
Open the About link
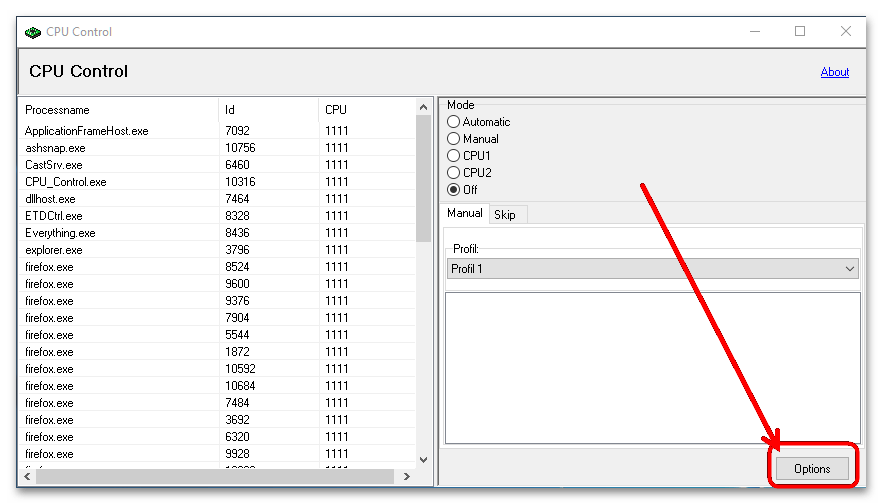834,72
